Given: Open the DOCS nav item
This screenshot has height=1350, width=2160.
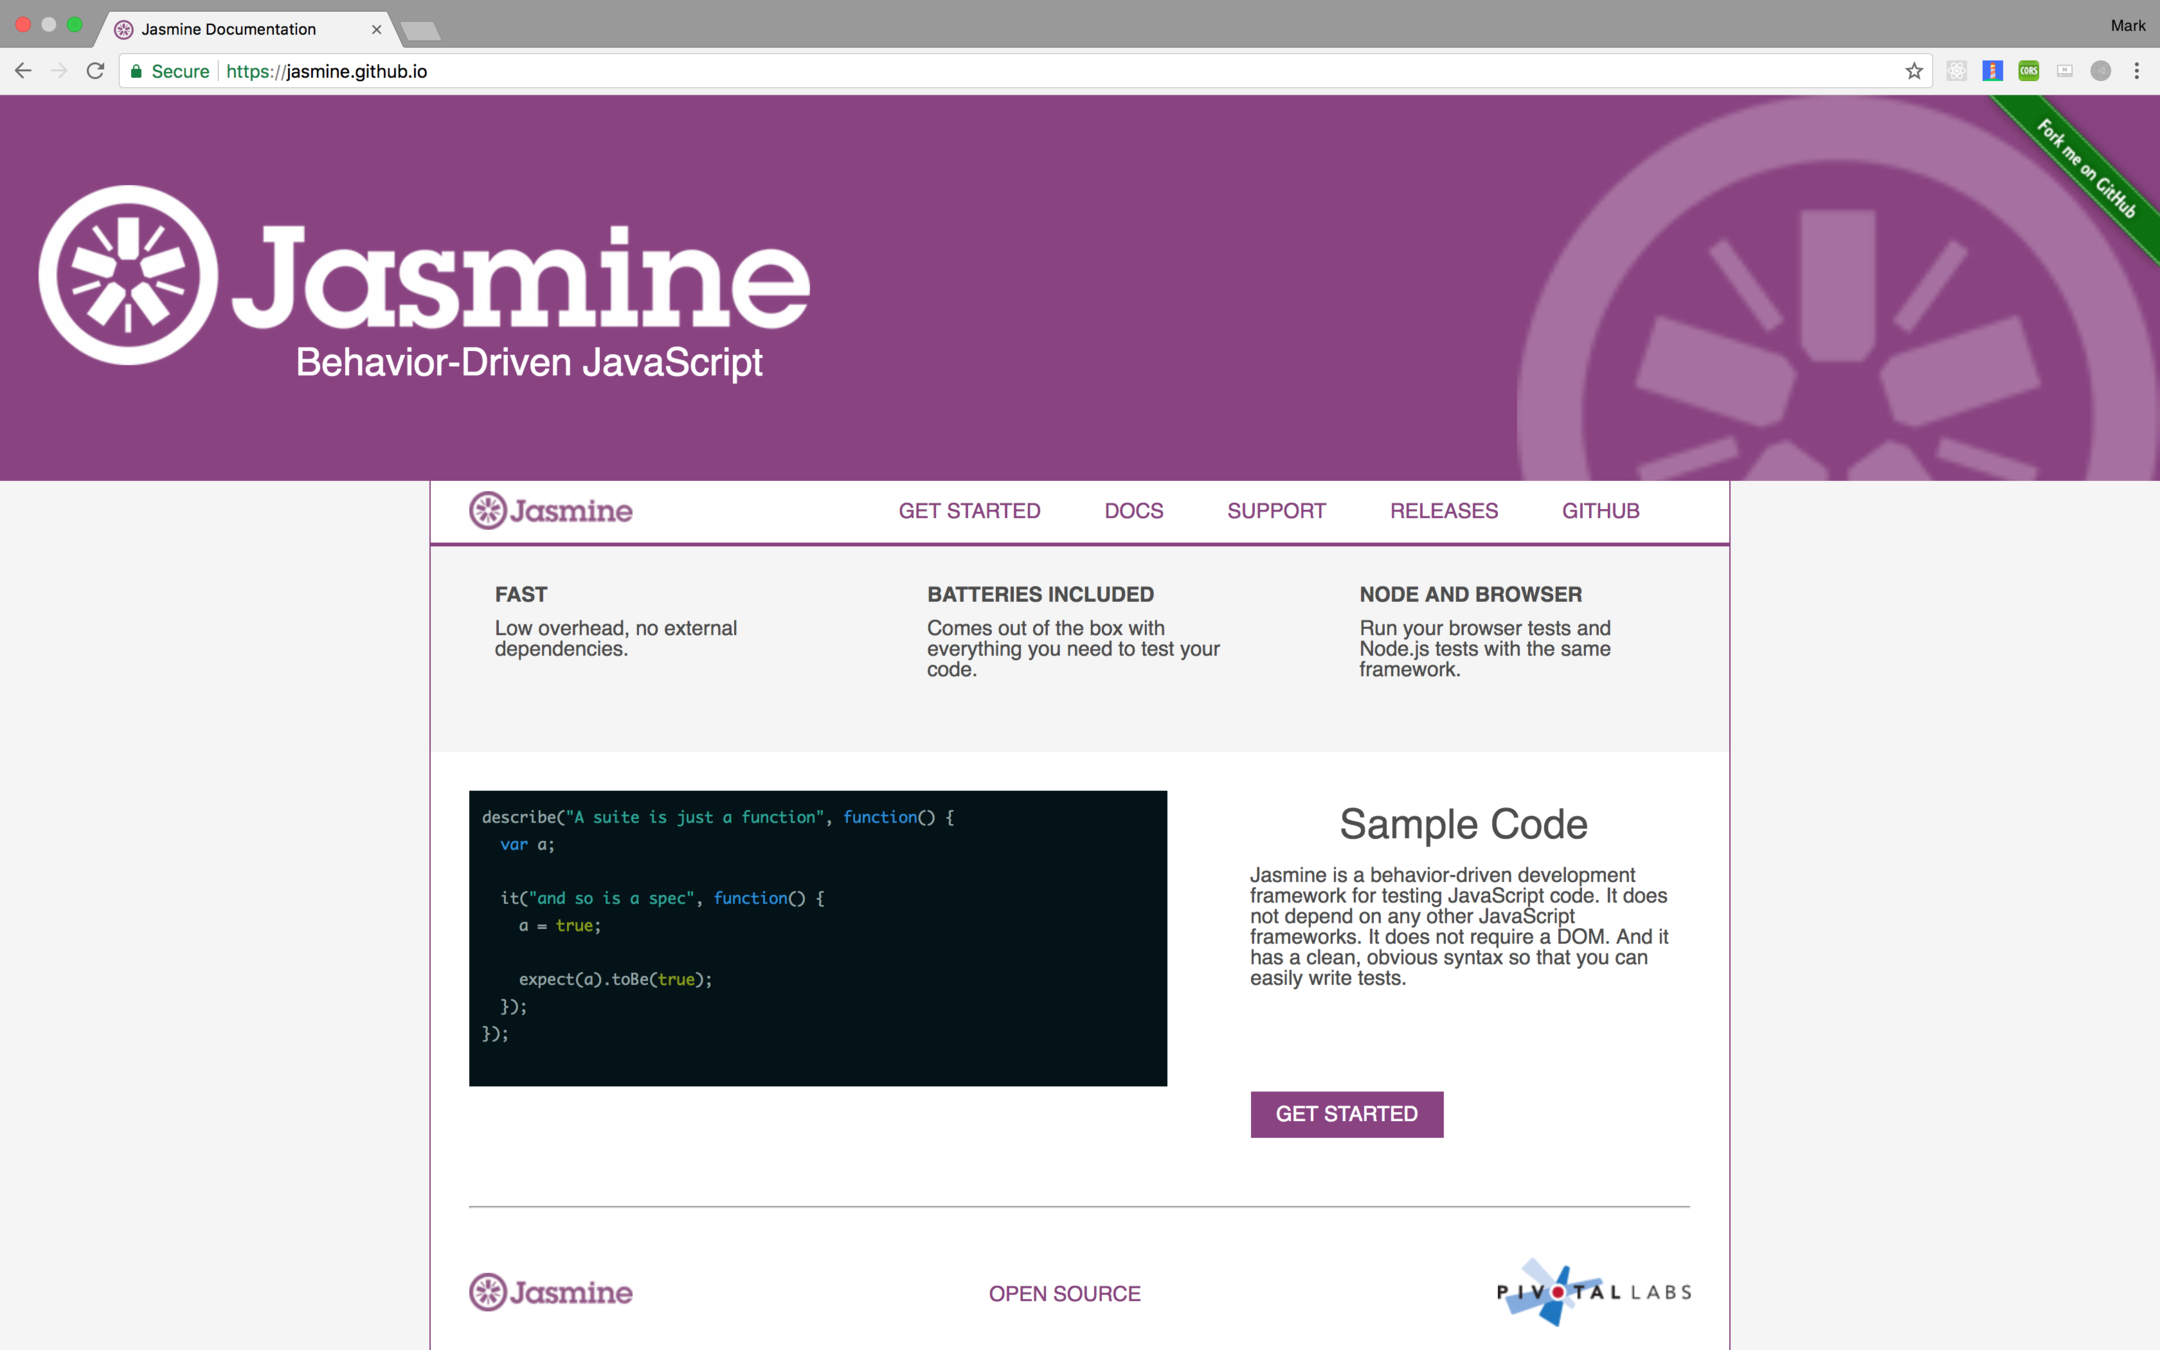Looking at the screenshot, I should point(1133,511).
